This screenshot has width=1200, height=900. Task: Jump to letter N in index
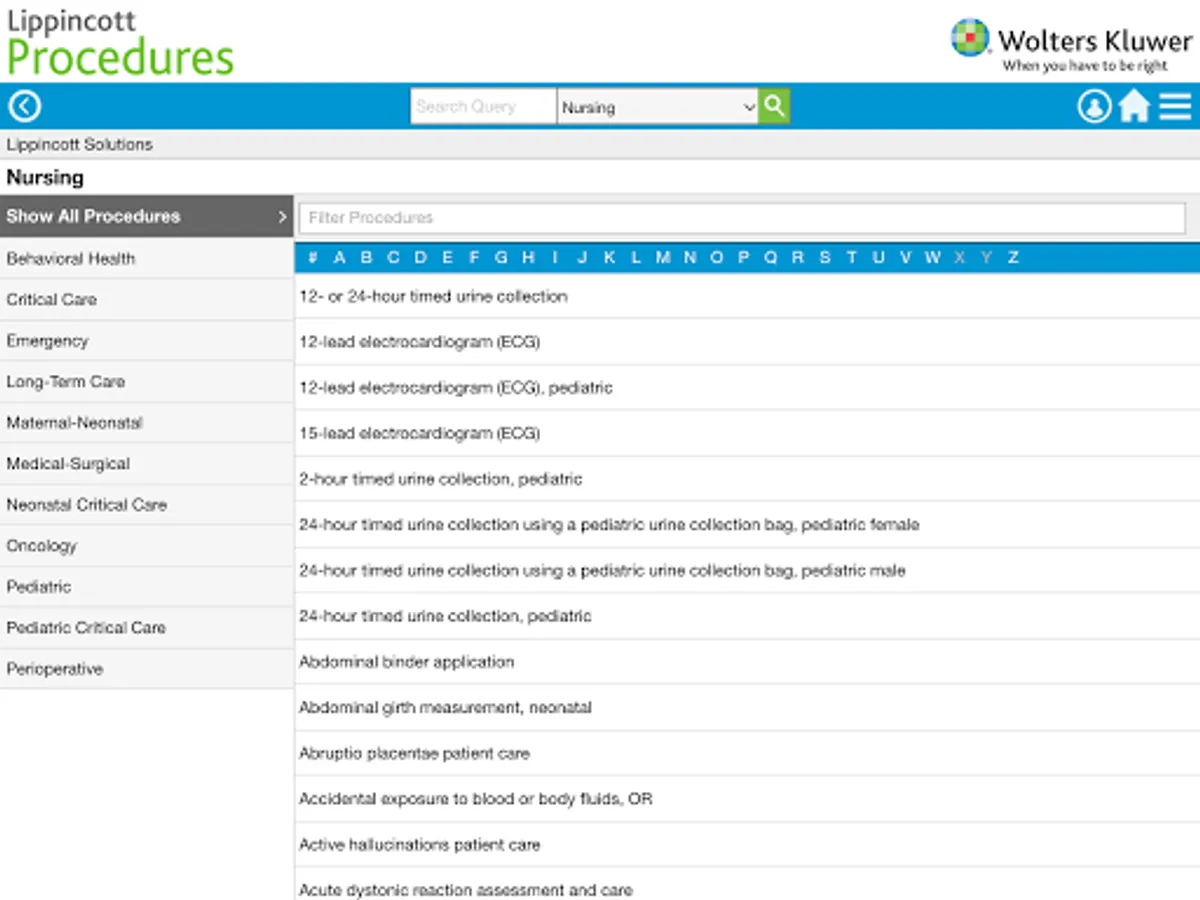tap(690, 257)
